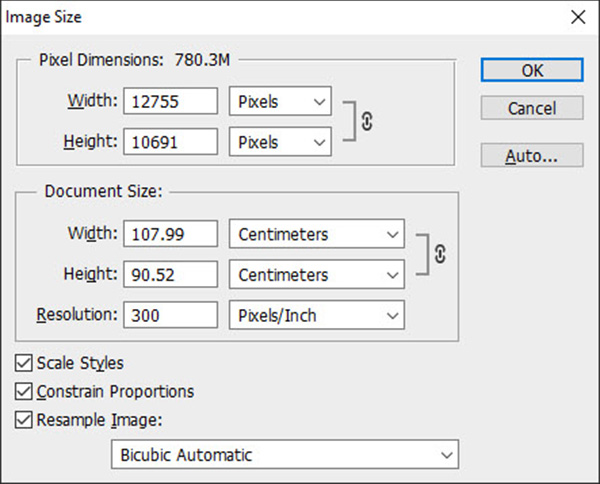The width and height of the screenshot is (600, 484).
Task: Open the pixel Width units dropdown
Action: coord(280,101)
